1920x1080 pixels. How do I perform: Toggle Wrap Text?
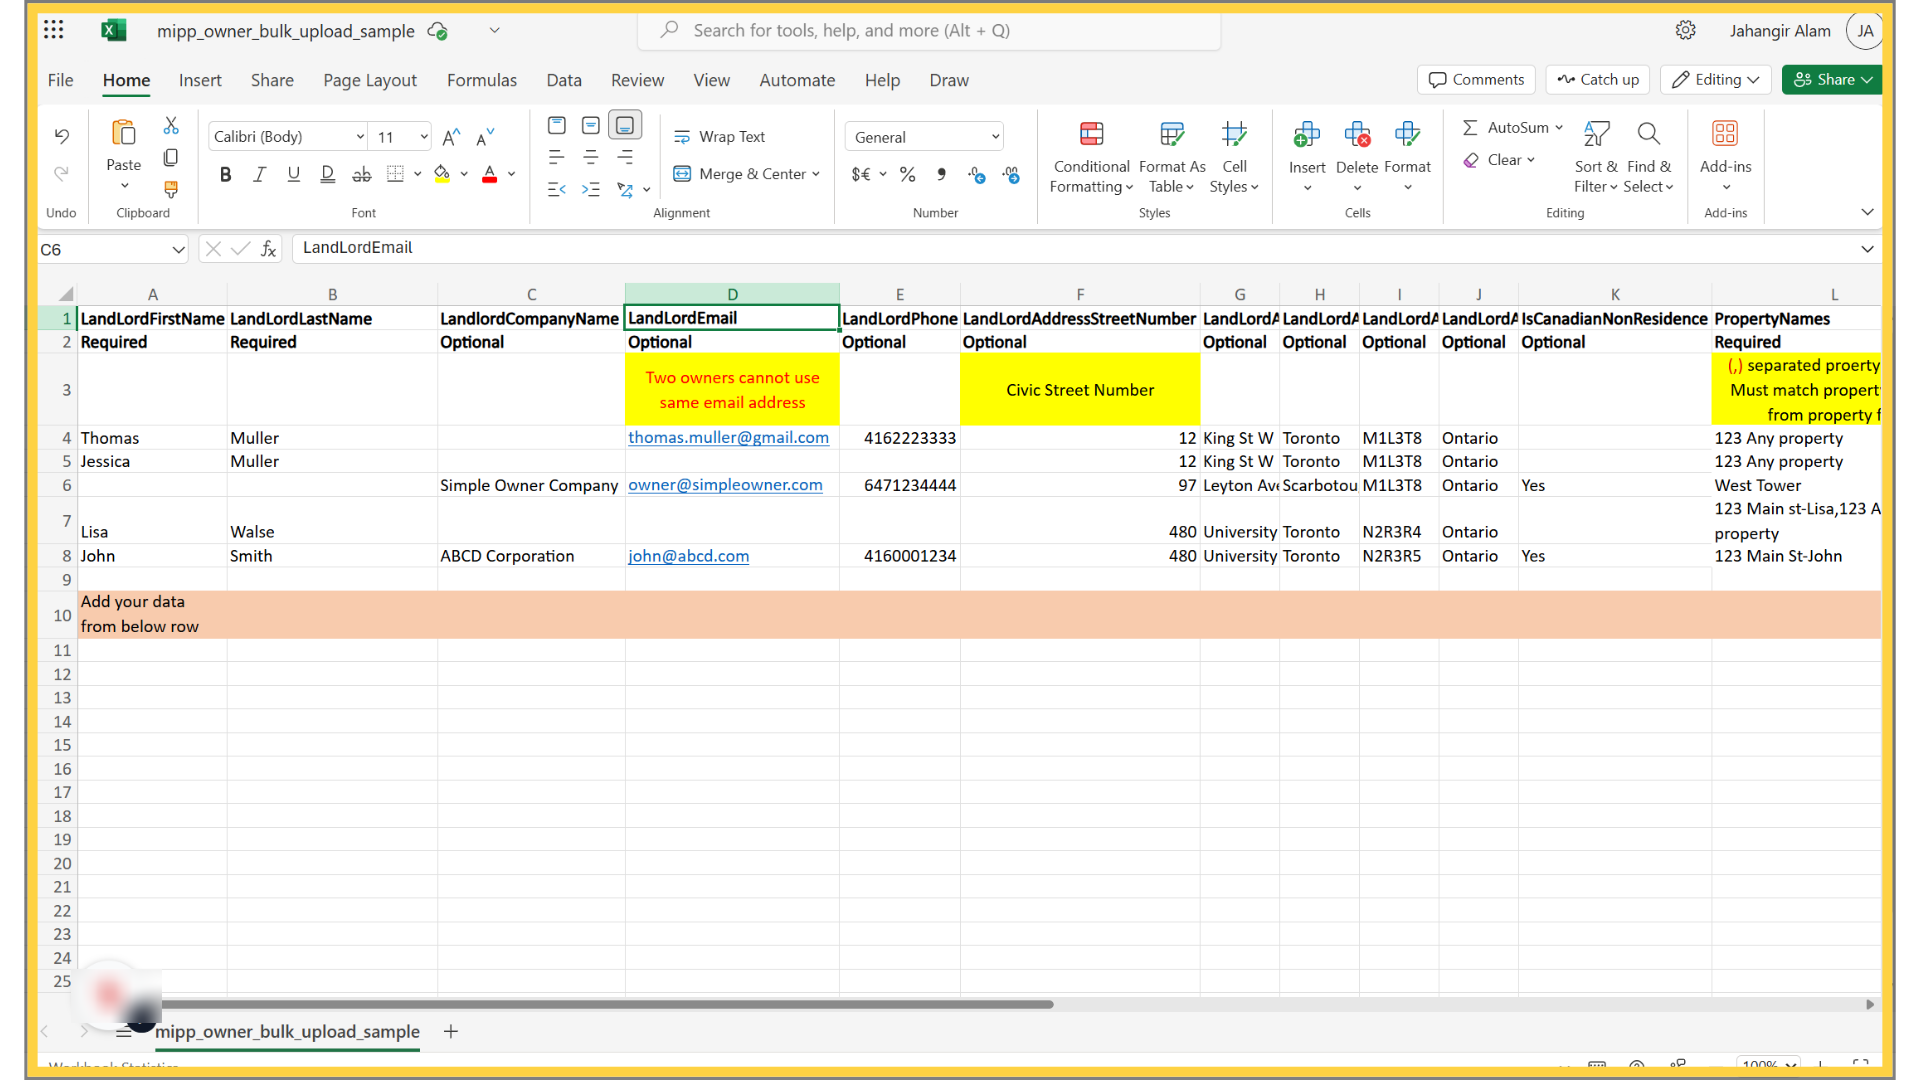point(720,137)
